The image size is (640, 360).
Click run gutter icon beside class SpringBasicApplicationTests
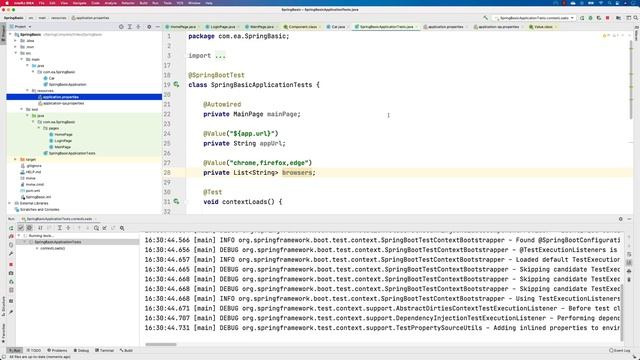click(x=176, y=84)
